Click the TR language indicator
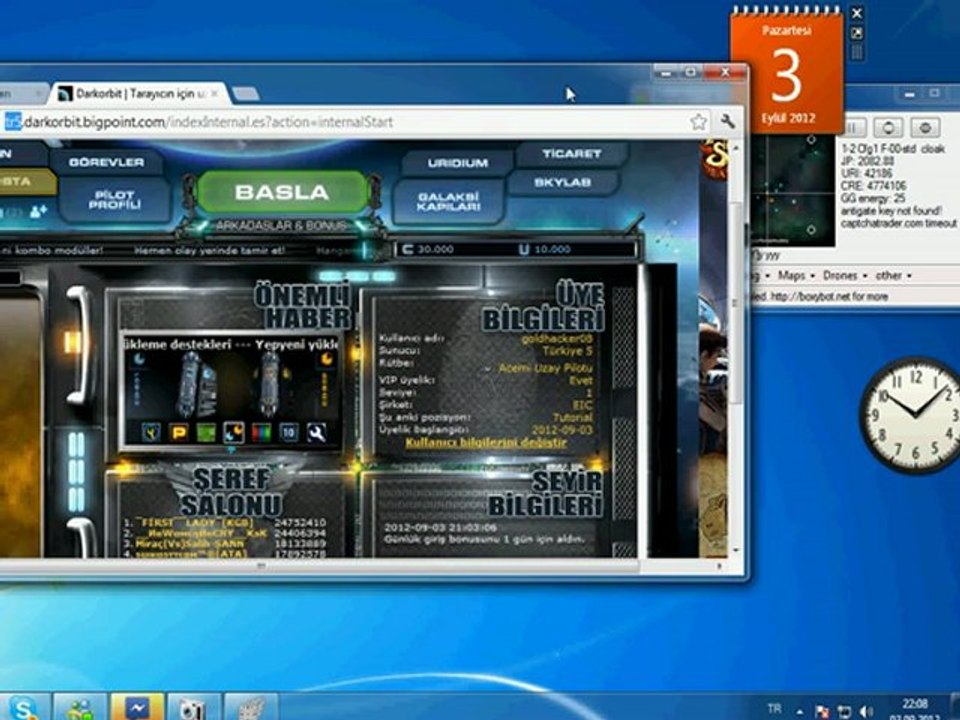The width and height of the screenshot is (960, 720). click(774, 708)
